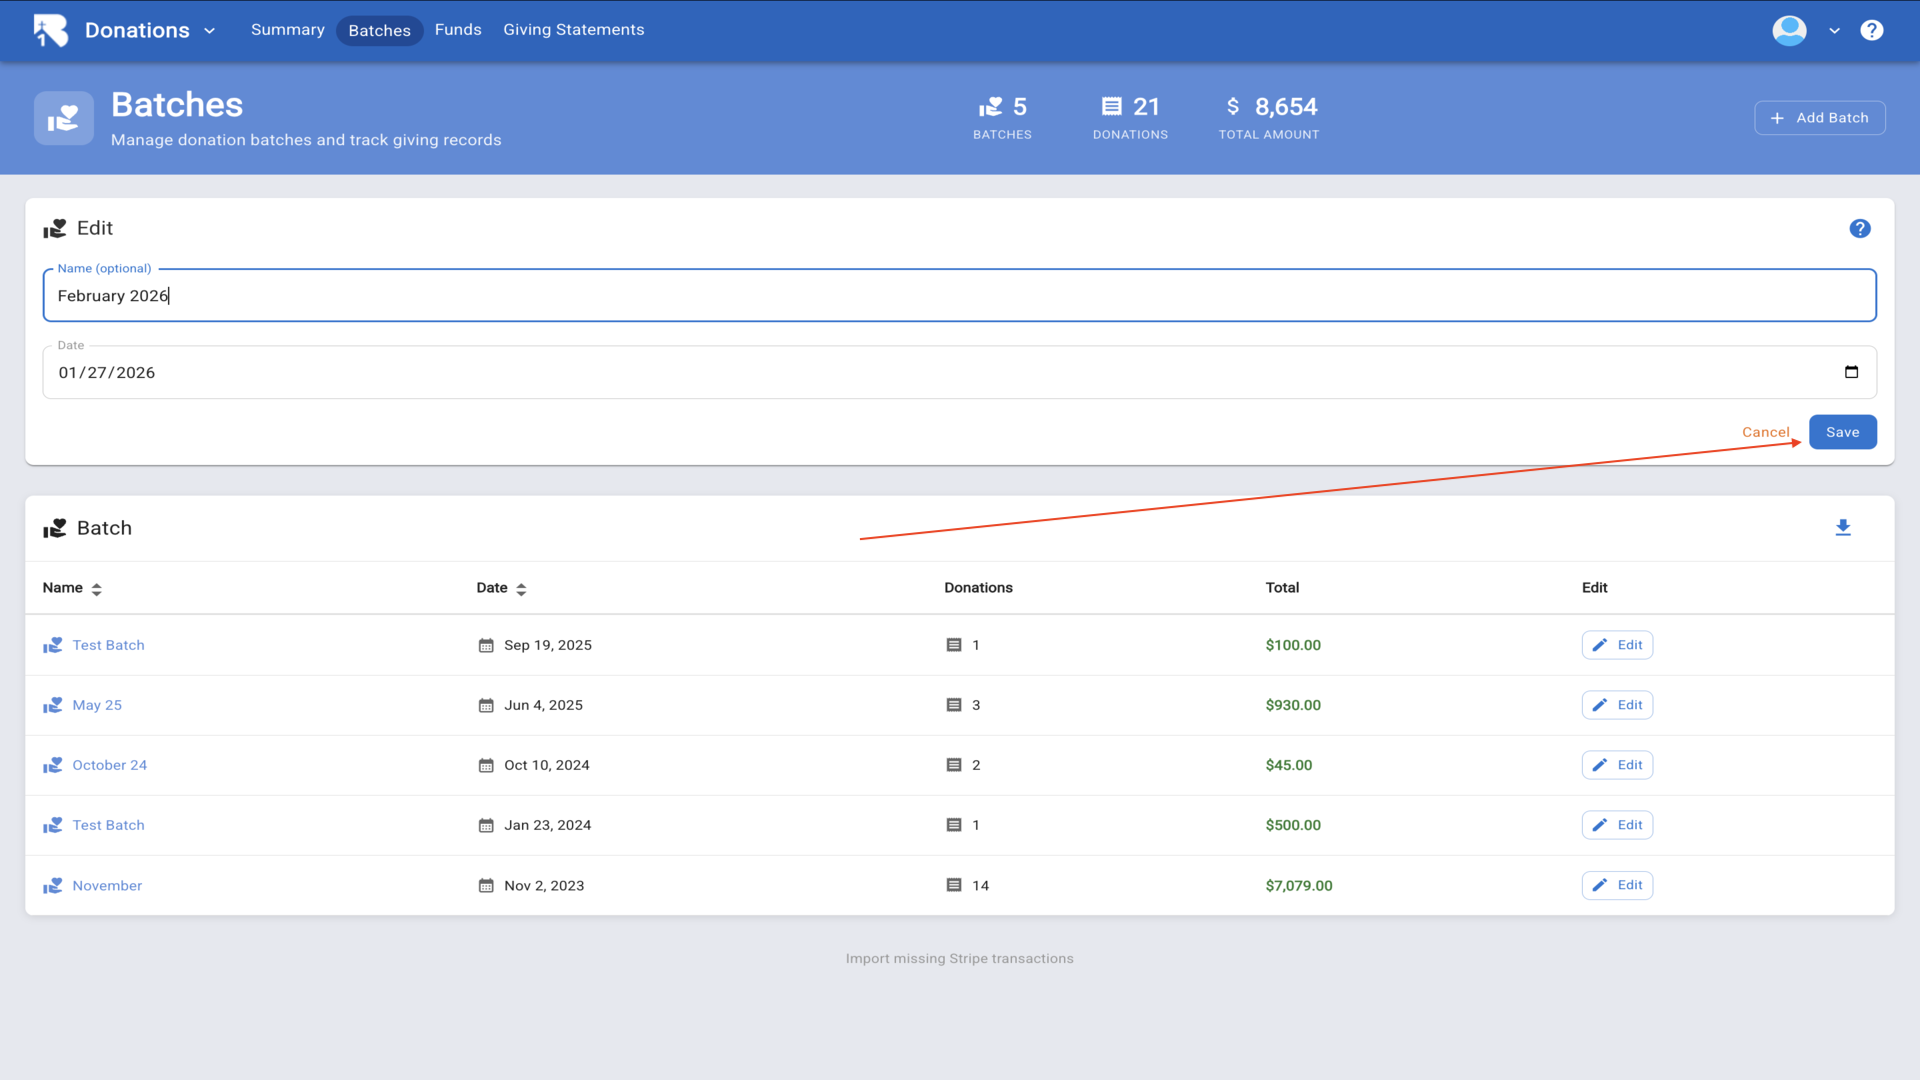Viewport: 1920px width, 1080px height.
Task: Open the date picker calendar icon
Action: [1851, 372]
